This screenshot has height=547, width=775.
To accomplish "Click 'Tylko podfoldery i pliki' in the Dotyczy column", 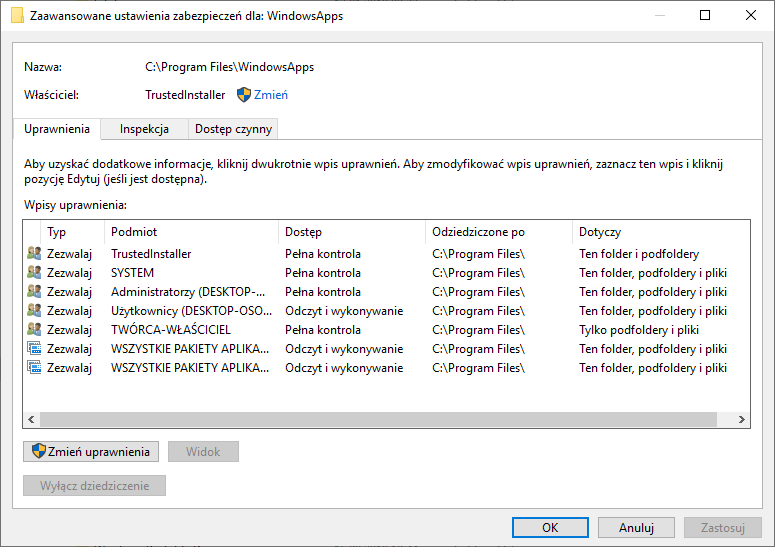I will click(639, 330).
